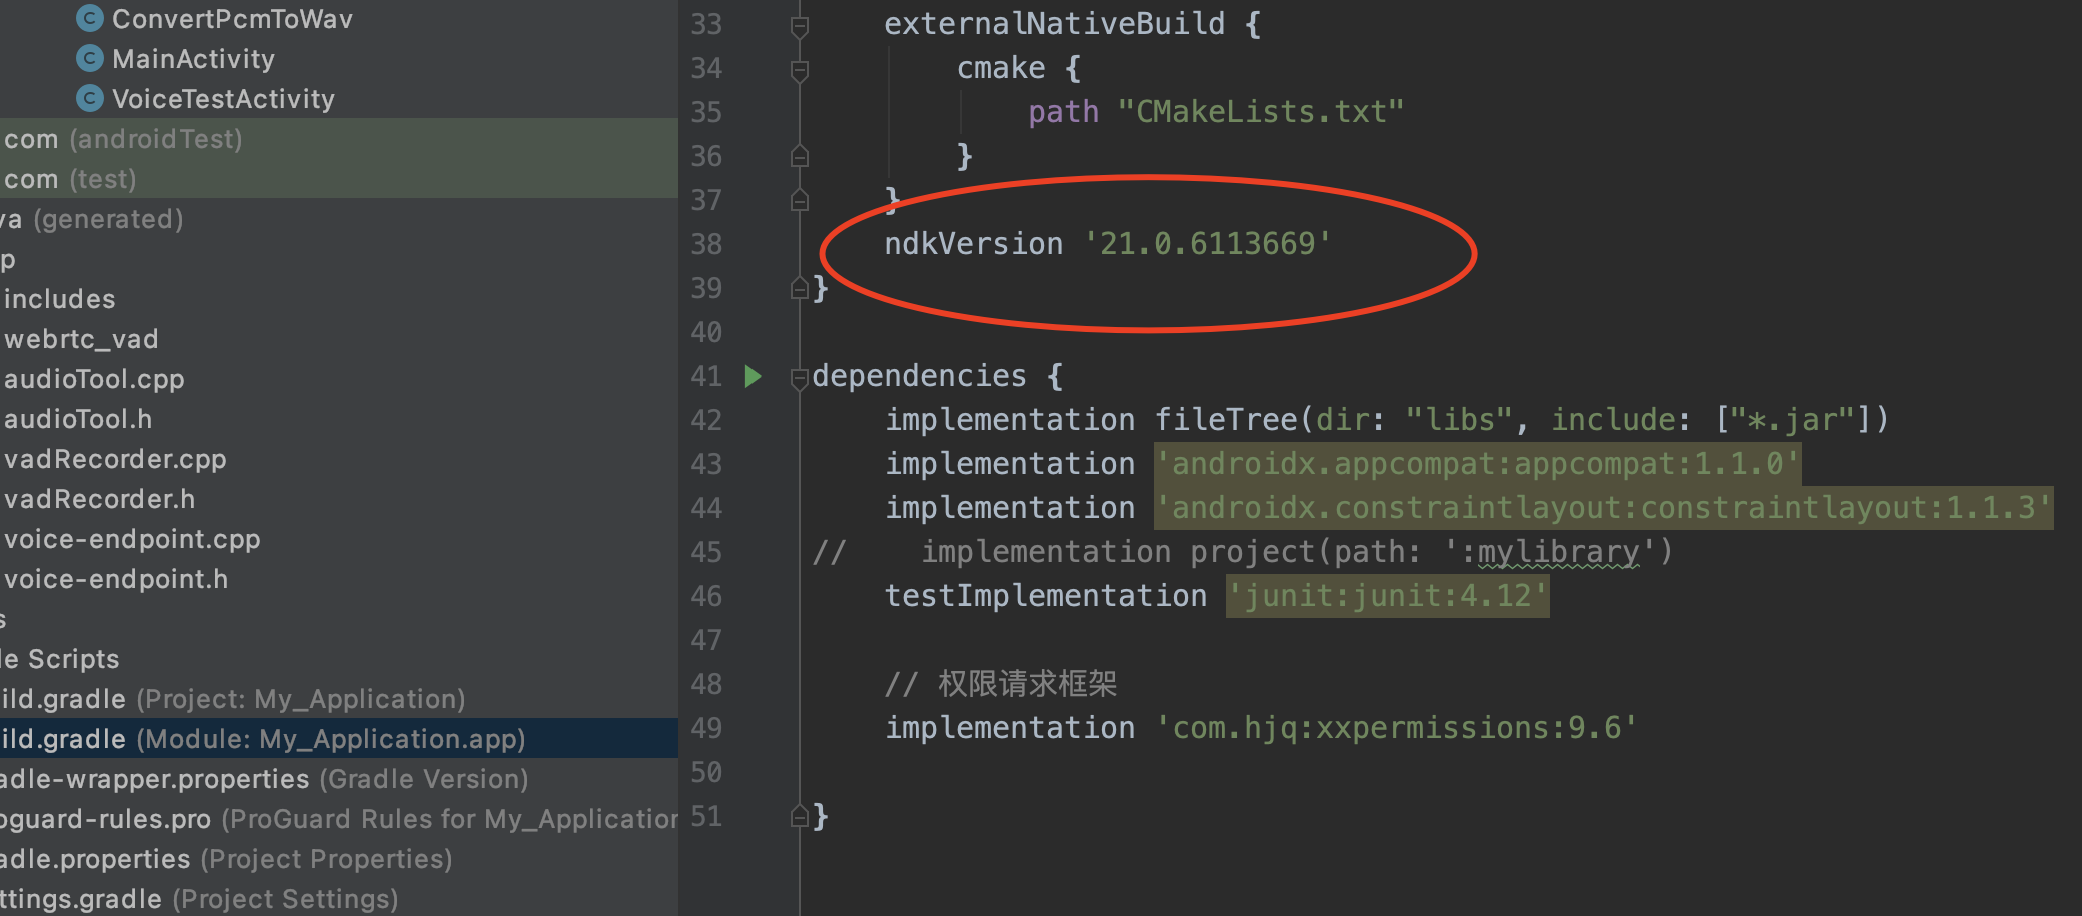Click the fold marker at line 36
This screenshot has height=916, width=2082.
798,155
